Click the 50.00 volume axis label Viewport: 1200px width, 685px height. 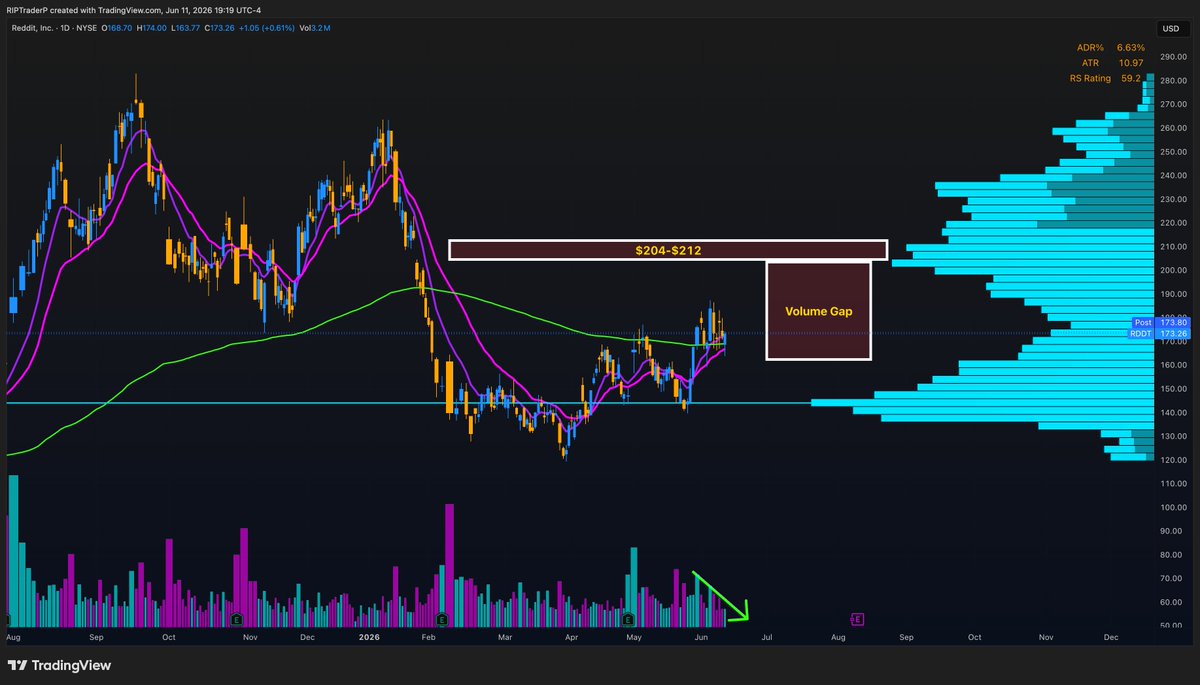(x=1172, y=626)
